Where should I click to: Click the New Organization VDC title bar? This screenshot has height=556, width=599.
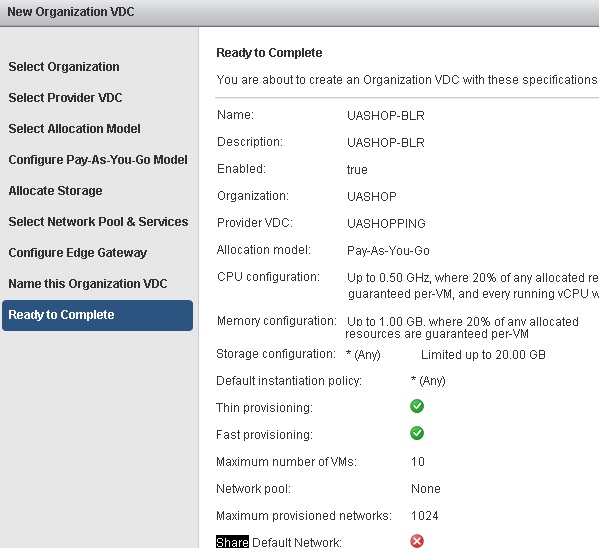[300, 13]
